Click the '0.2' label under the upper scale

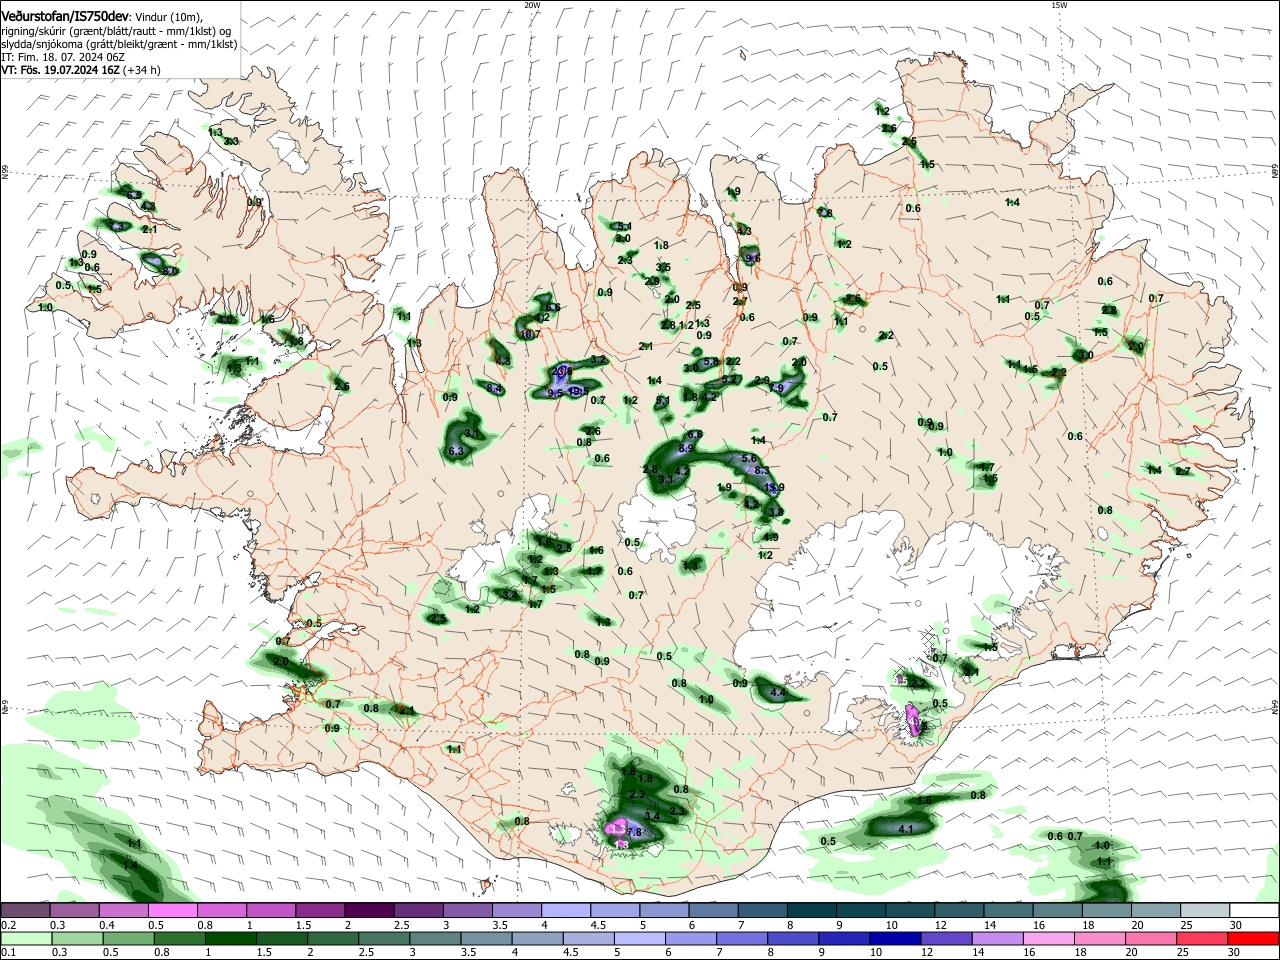[x=9, y=925]
